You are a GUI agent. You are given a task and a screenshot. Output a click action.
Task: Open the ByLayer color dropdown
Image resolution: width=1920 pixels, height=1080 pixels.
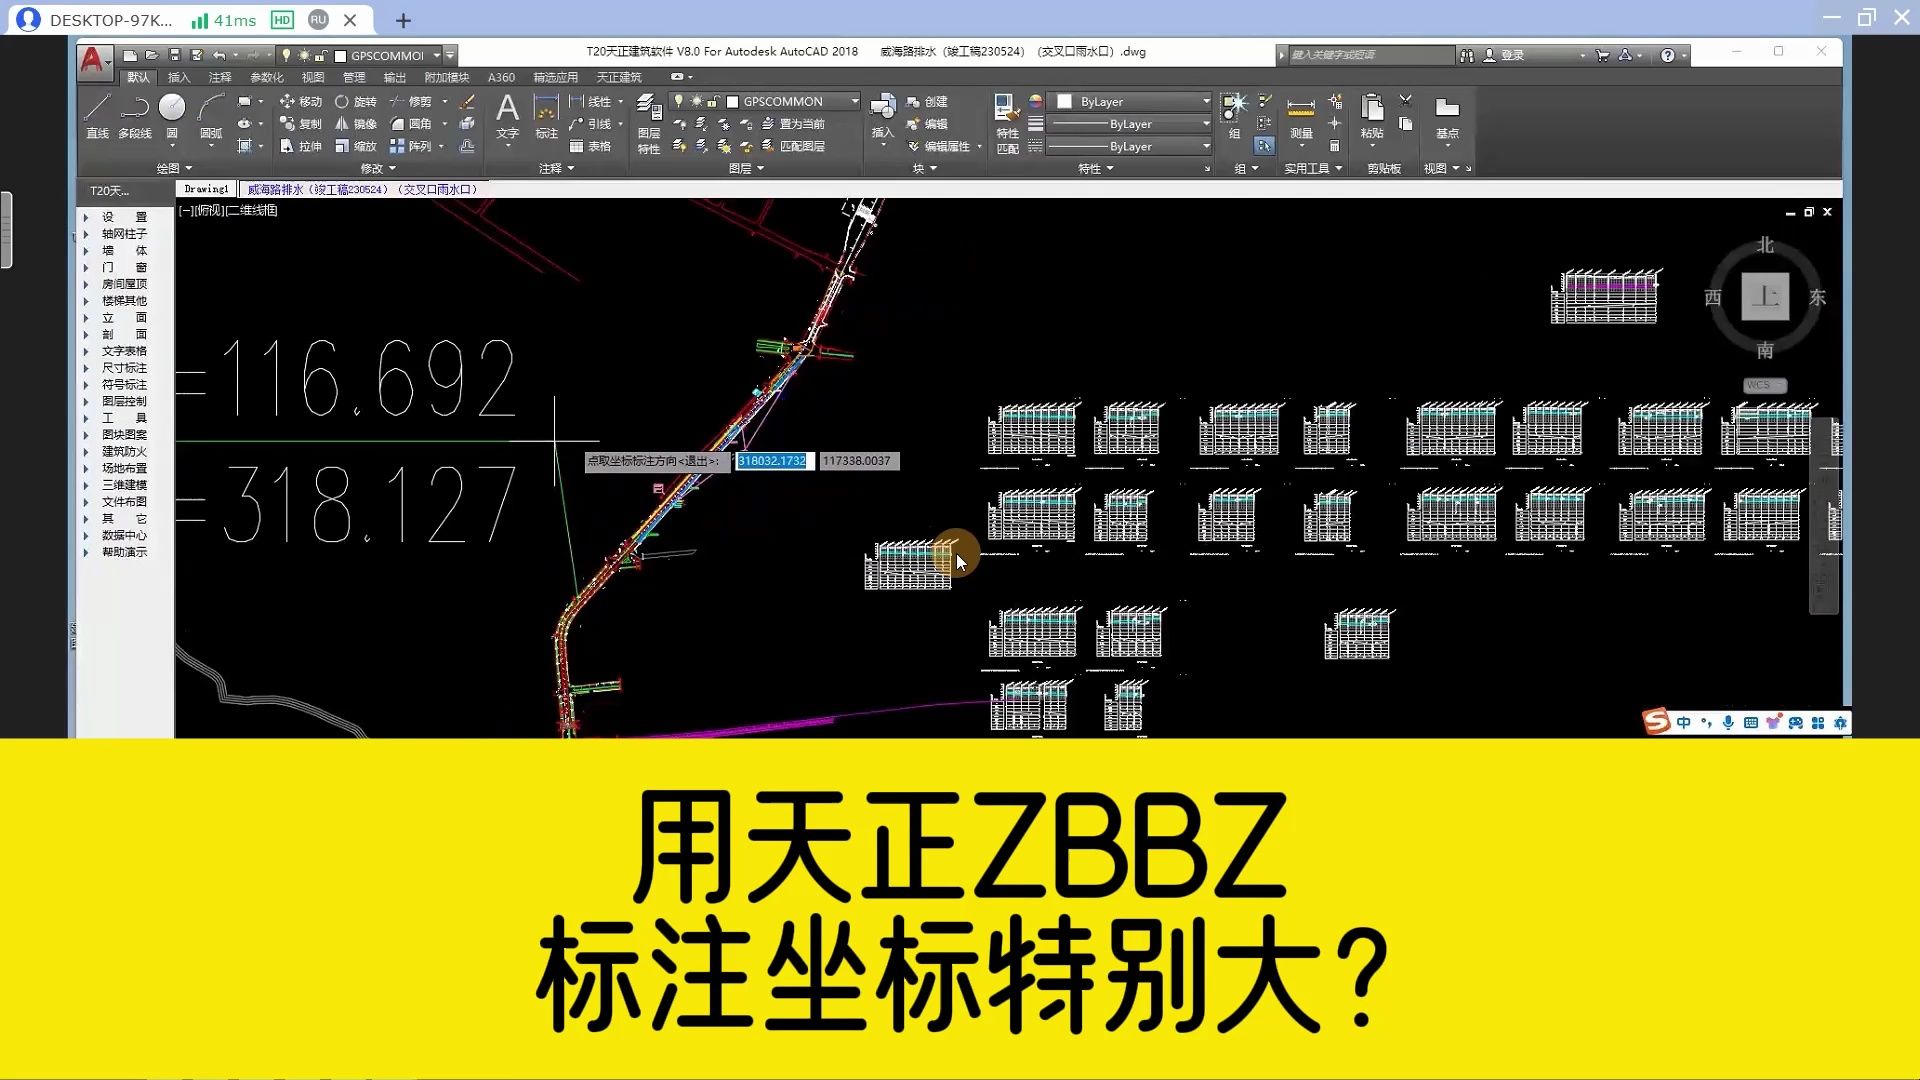click(1206, 101)
